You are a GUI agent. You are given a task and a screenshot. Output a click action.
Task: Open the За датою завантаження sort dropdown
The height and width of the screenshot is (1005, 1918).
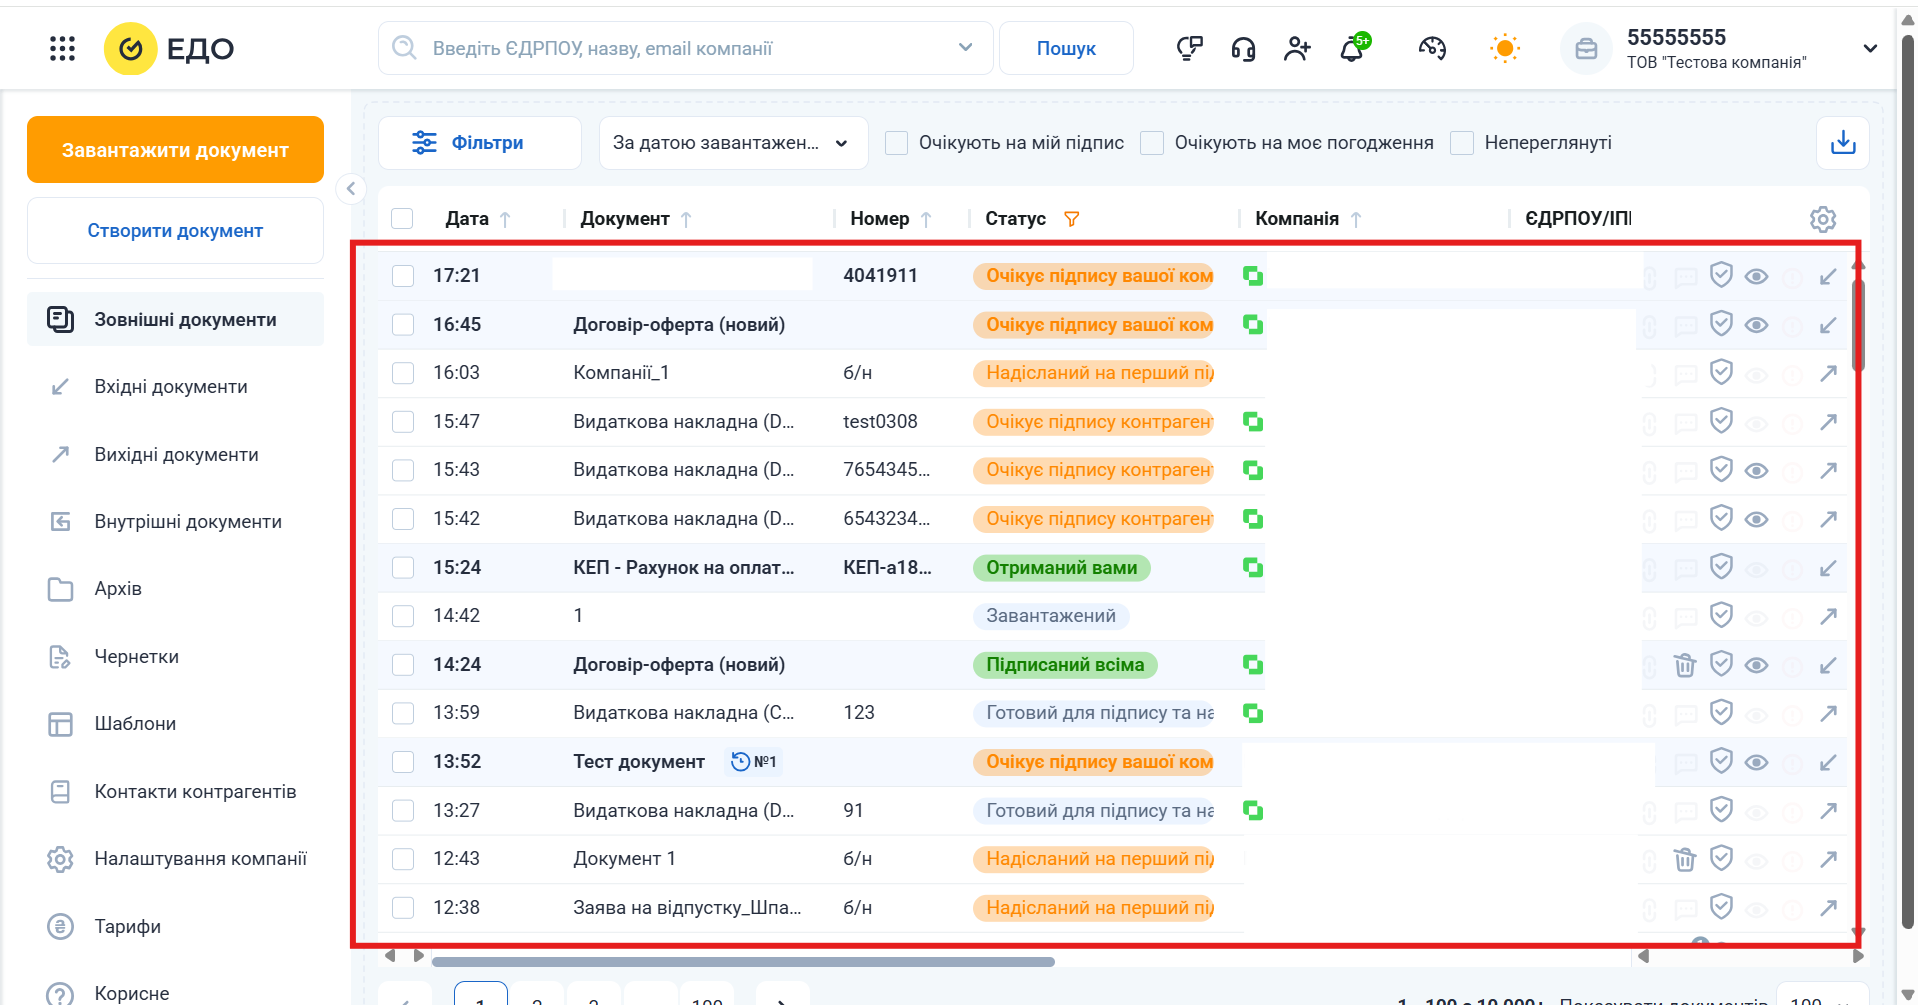click(x=733, y=143)
